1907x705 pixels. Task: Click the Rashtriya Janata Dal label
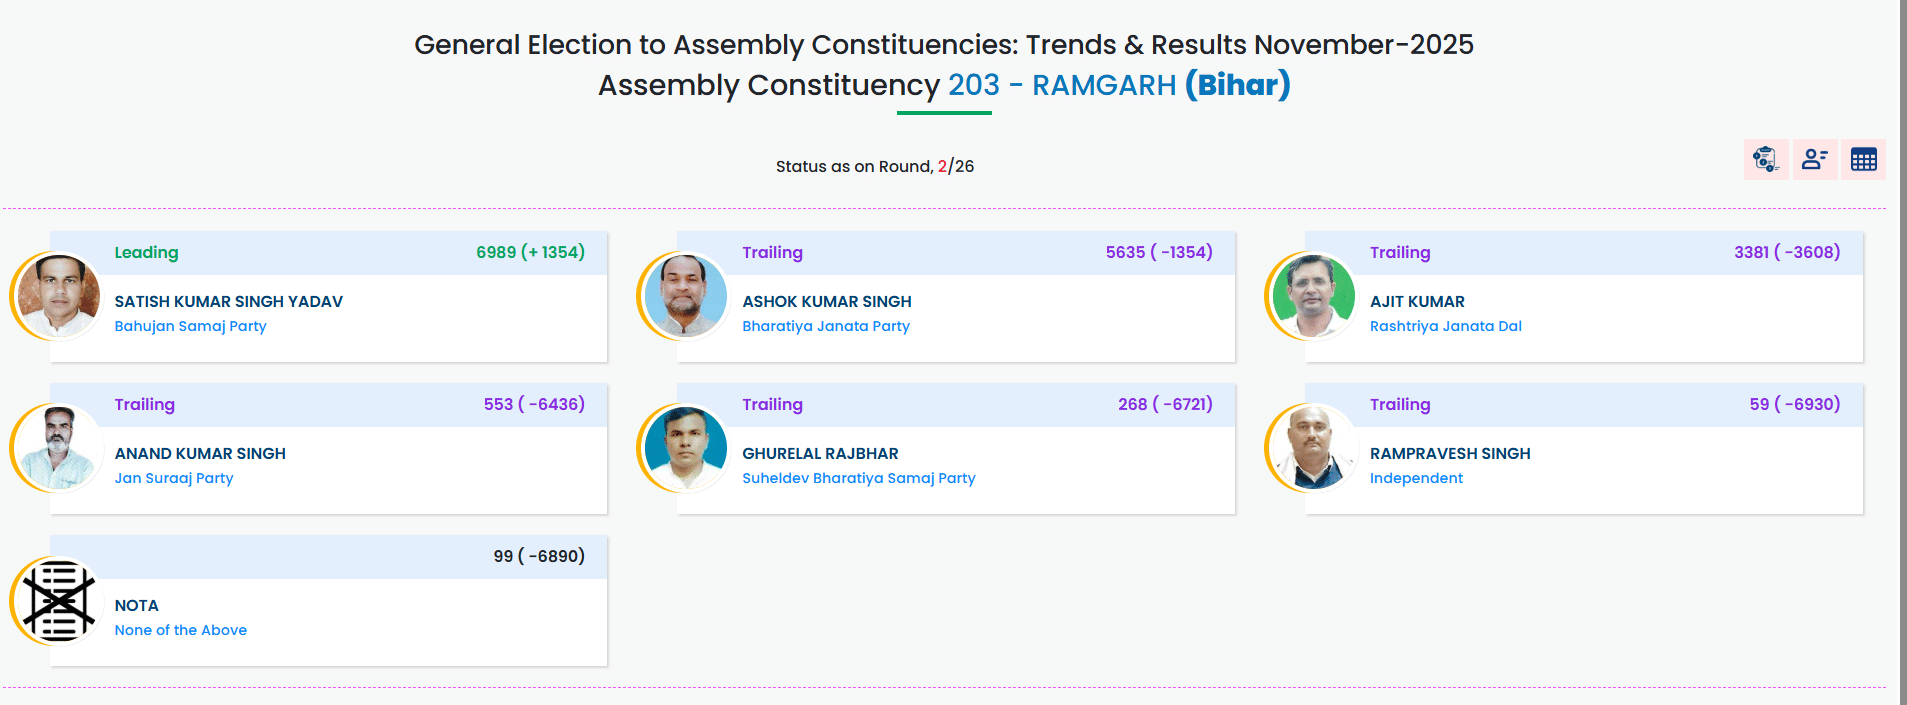coord(1445,326)
